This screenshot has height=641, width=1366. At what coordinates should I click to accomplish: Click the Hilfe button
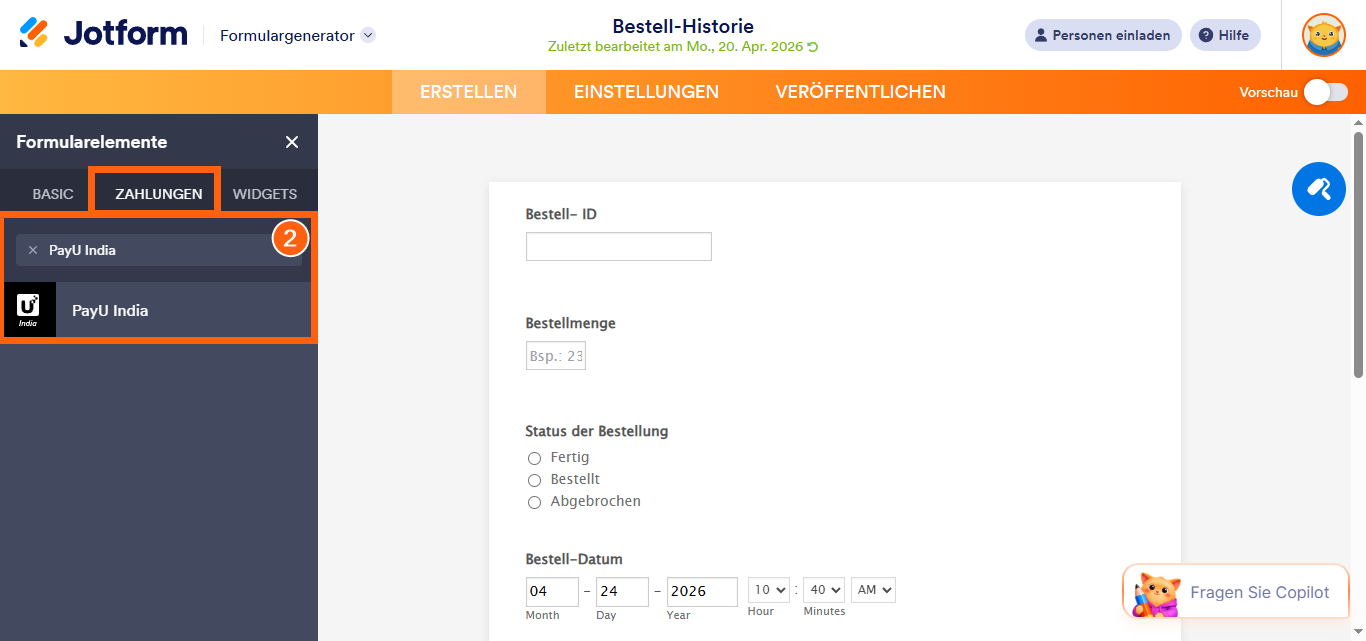tap(1225, 34)
